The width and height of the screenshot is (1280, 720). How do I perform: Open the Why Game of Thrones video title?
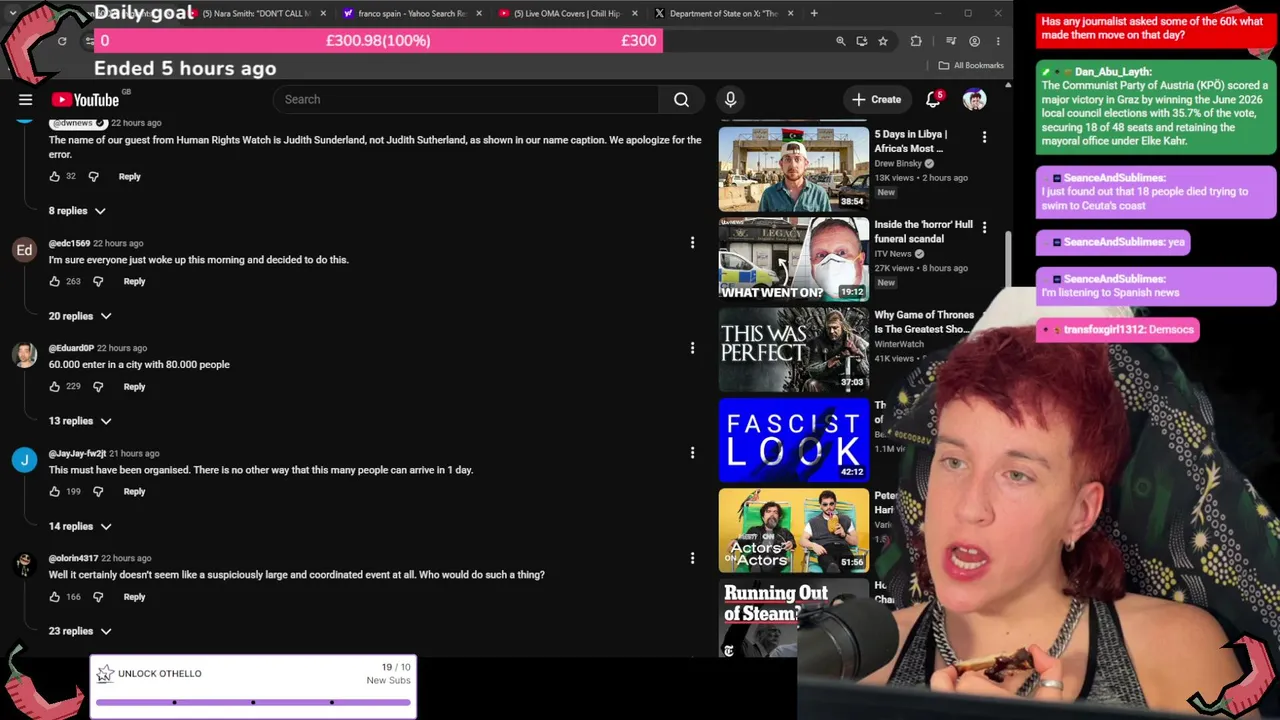tap(924, 322)
